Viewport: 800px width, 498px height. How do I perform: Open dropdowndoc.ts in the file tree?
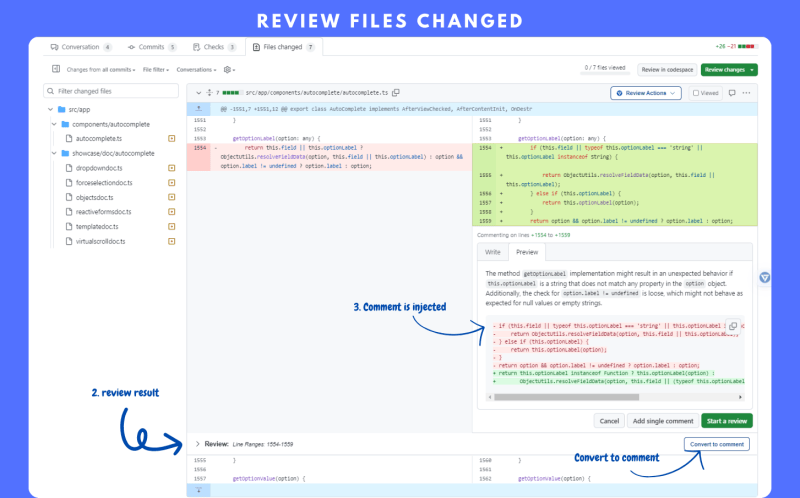pyautogui.click(x=99, y=168)
